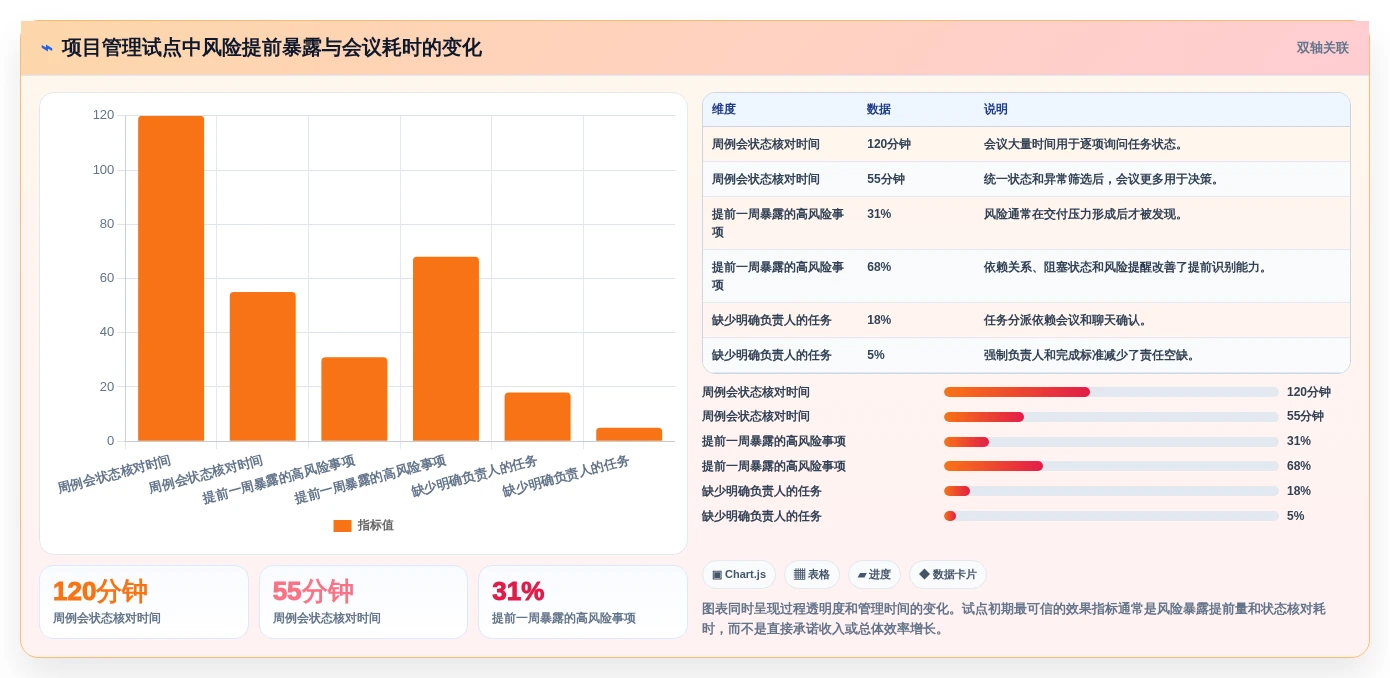Screen dimensions: 1390x678
Task: Click the chart icon in the Chart.js tag
Action: [717, 575]
